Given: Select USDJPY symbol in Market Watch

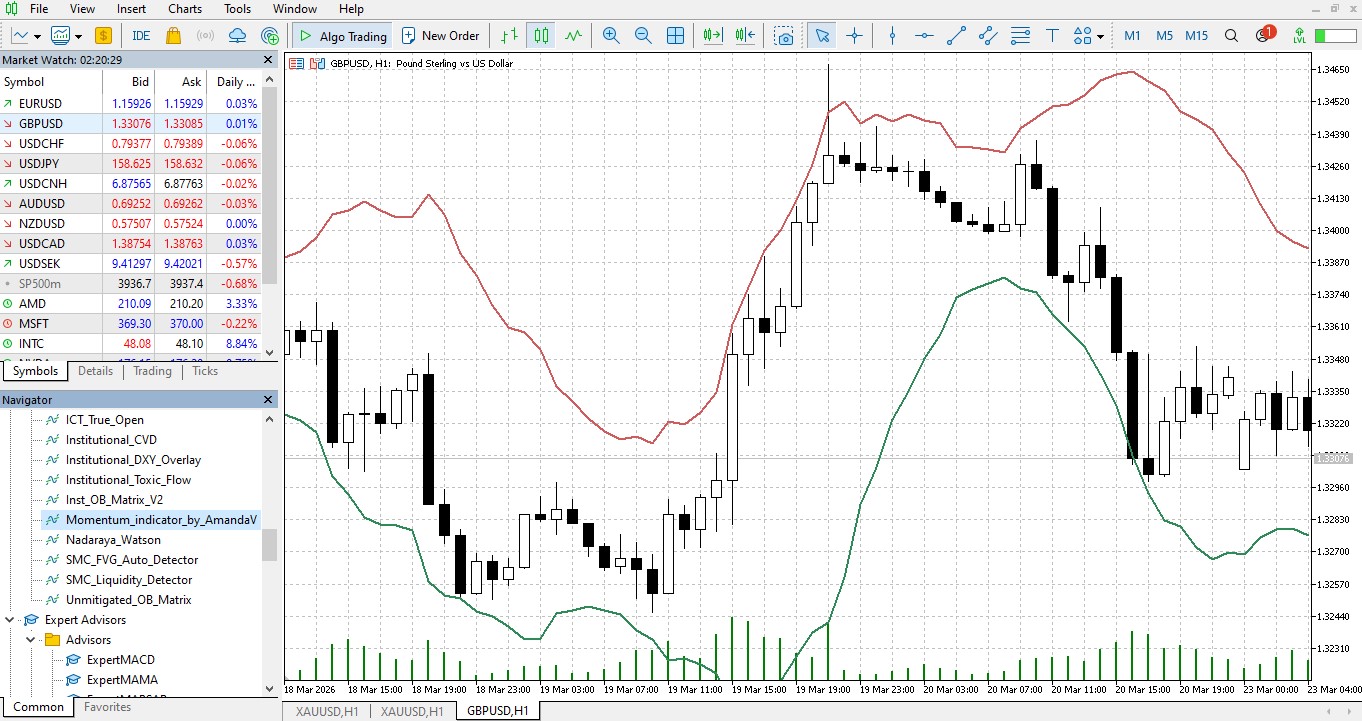Looking at the screenshot, I should pyautogui.click(x=40, y=164).
